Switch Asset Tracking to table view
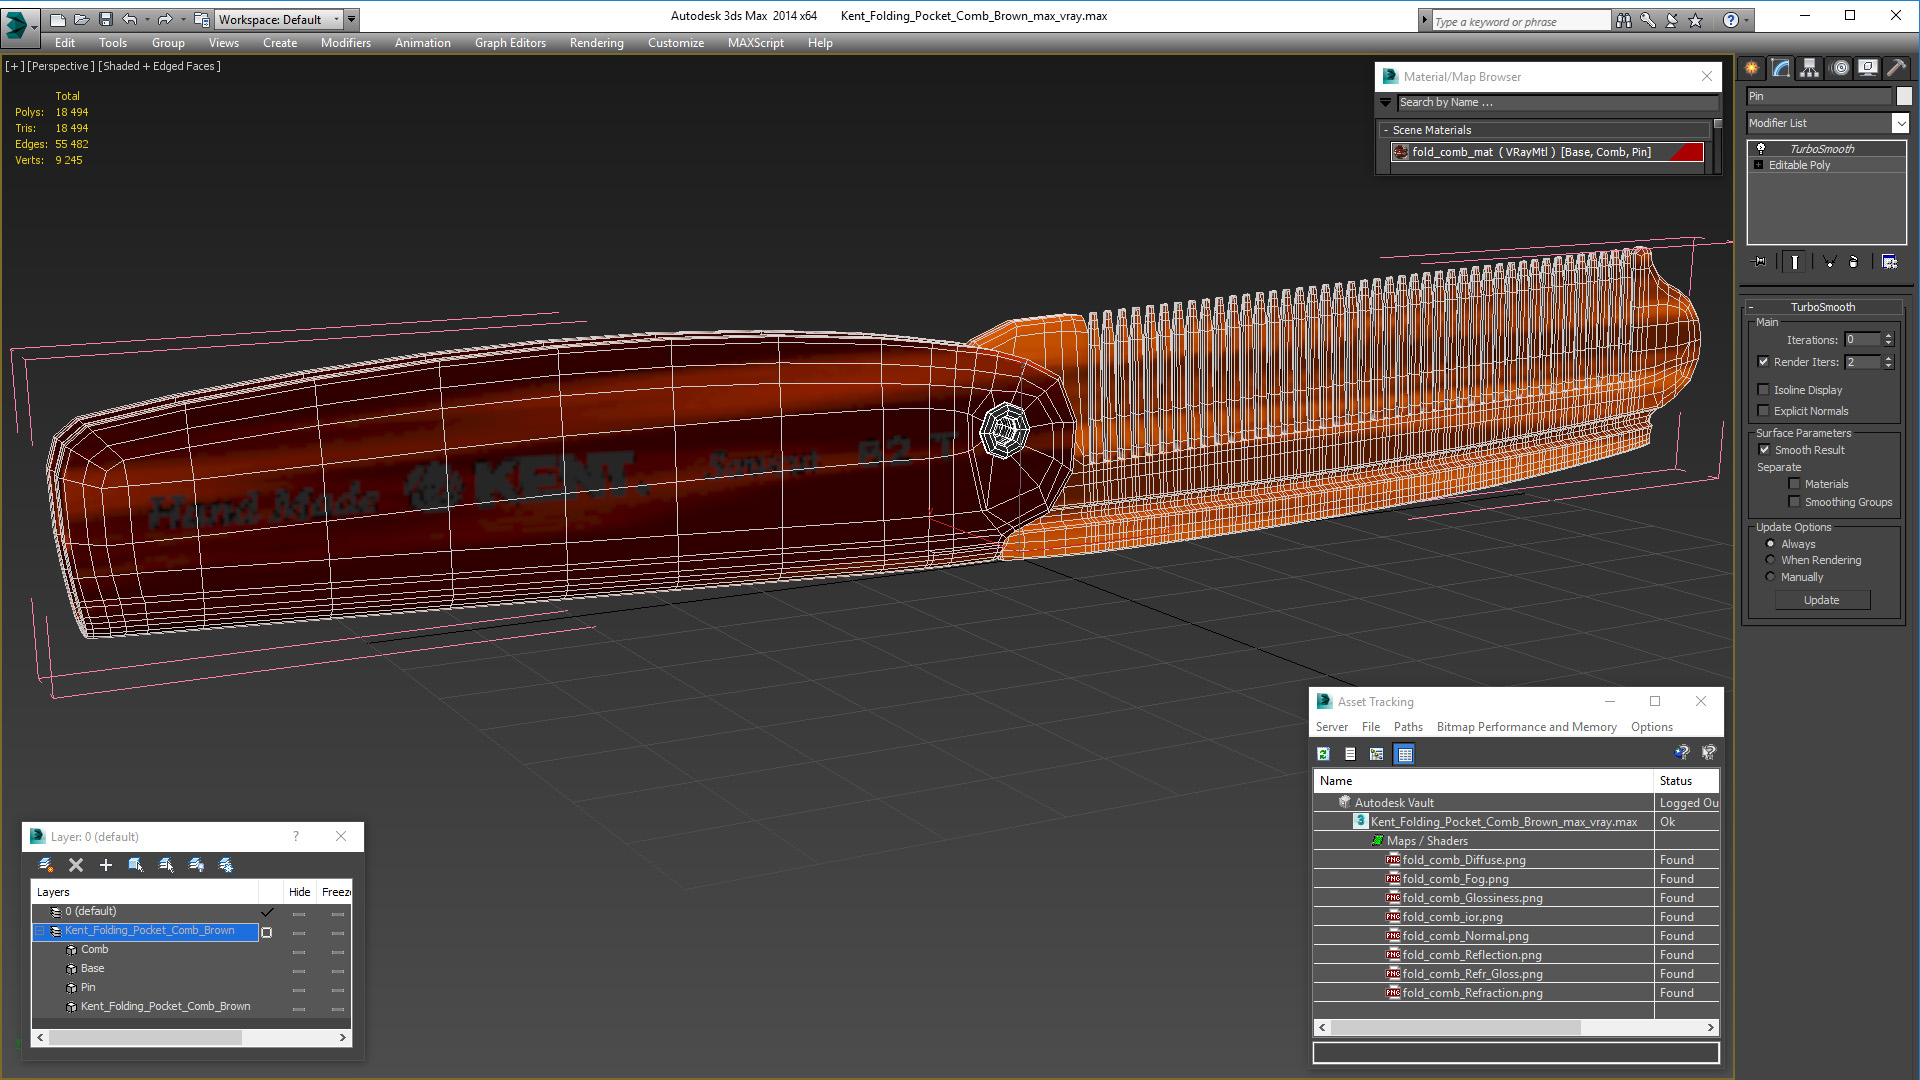The image size is (1920, 1080). pyautogui.click(x=1405, y=754)
